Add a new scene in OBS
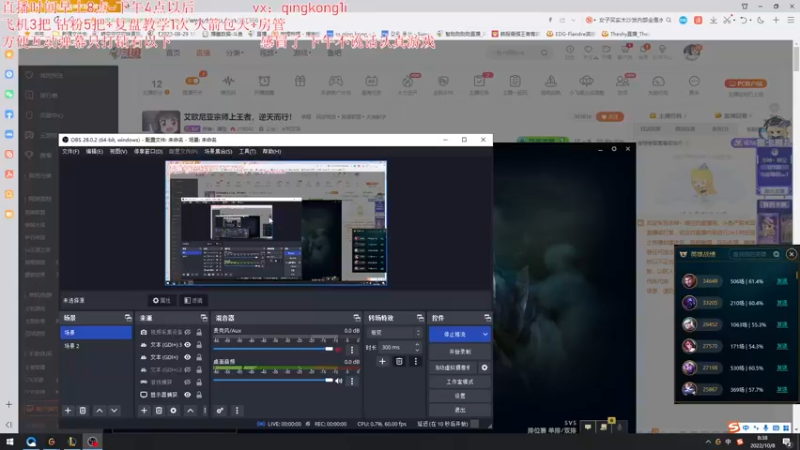The height and width of the screenshot is (450, 800). (68, 410)
